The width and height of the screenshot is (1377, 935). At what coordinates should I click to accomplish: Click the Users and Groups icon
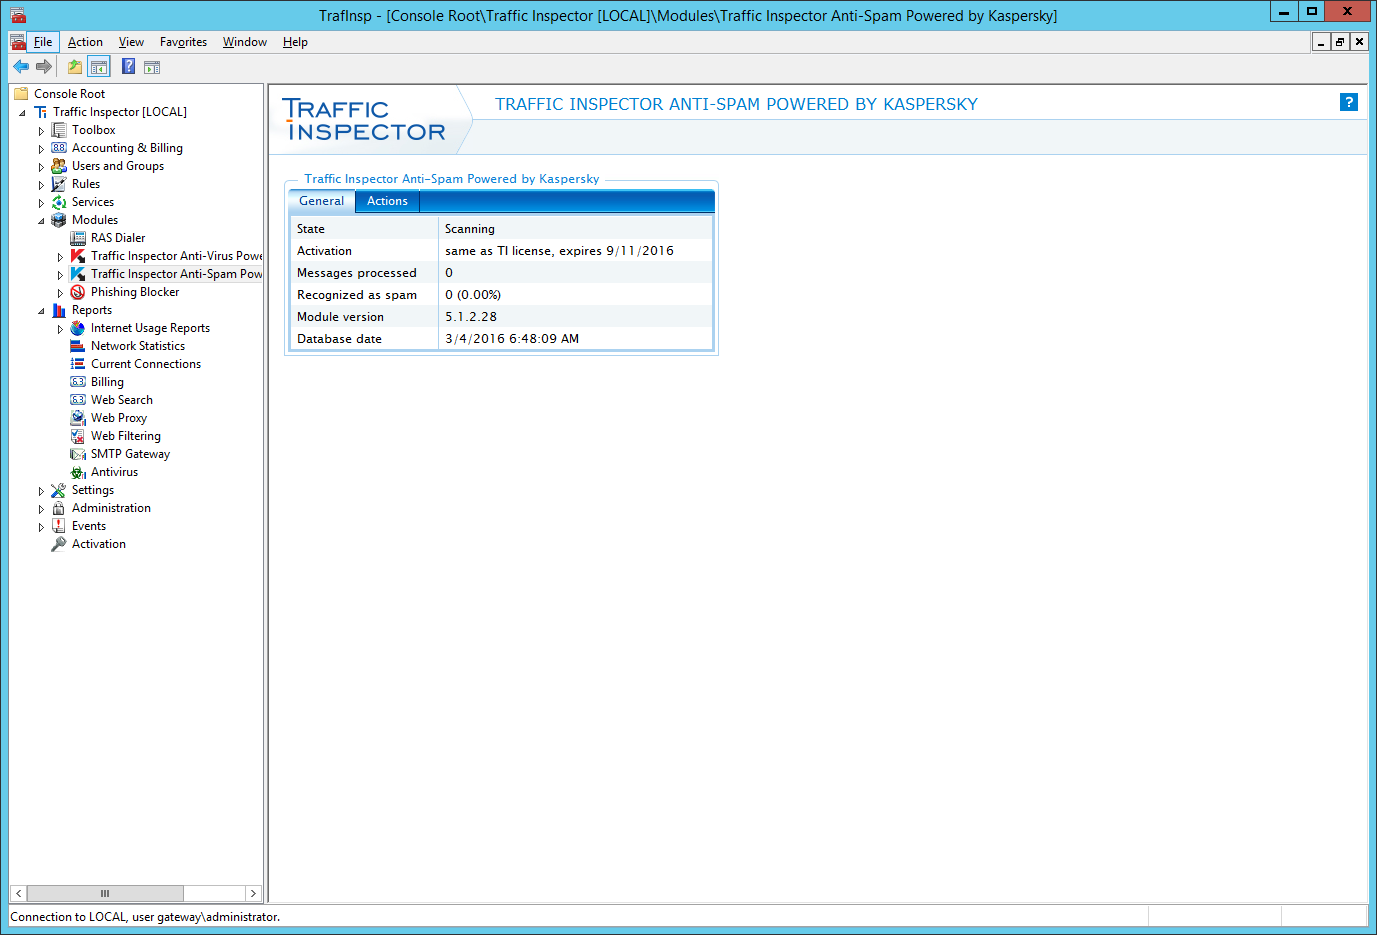point(59,166)
